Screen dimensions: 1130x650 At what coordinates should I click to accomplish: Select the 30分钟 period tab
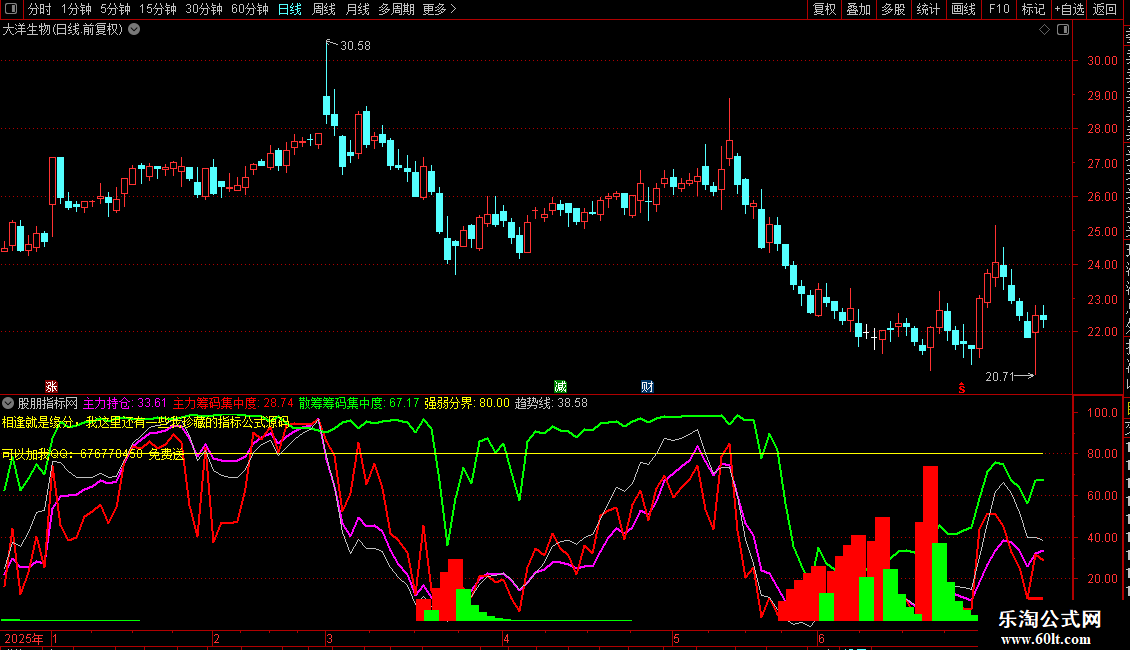(x=204, y=9)
